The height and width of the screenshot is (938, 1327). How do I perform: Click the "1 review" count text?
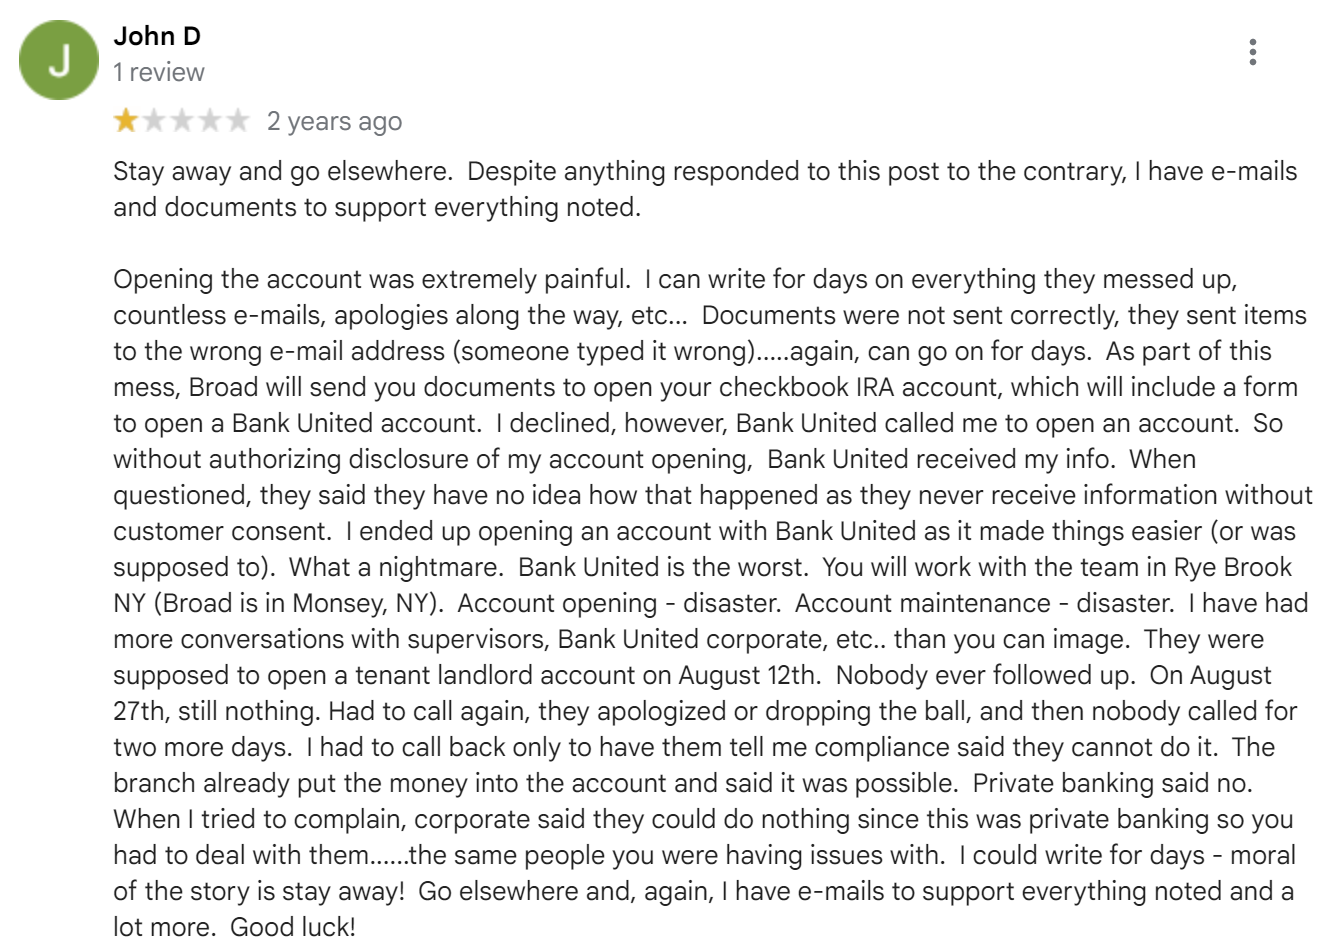click(159, 72)
